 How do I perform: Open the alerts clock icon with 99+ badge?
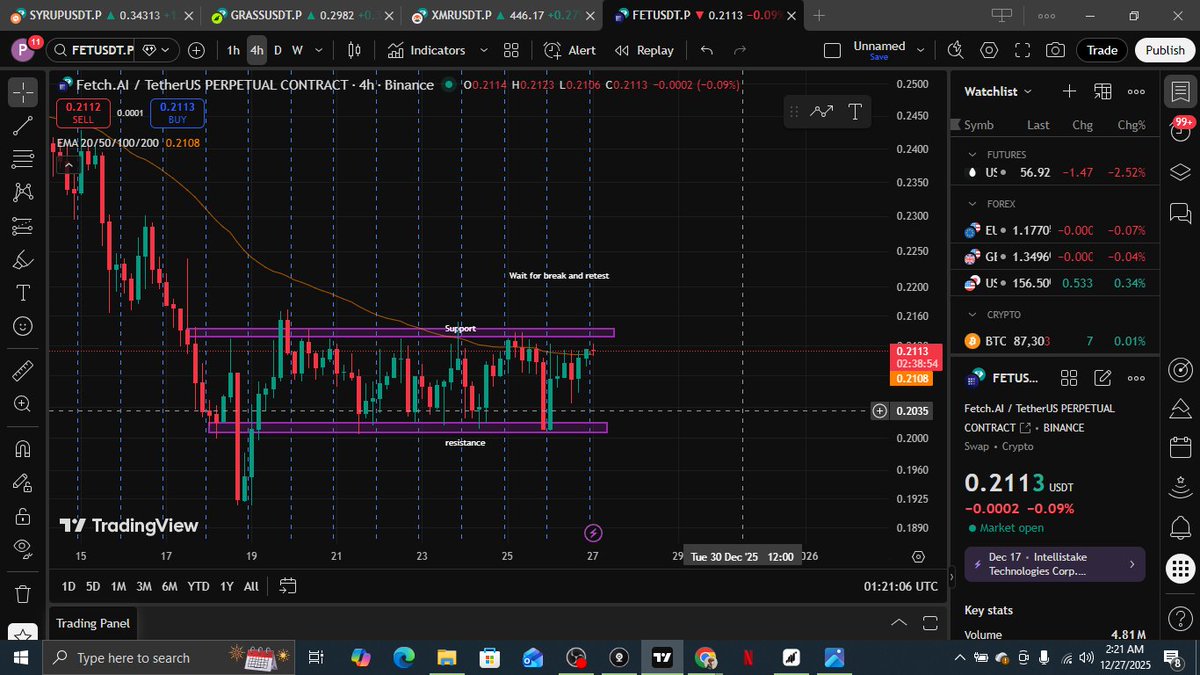click(x=1180, y=130)
